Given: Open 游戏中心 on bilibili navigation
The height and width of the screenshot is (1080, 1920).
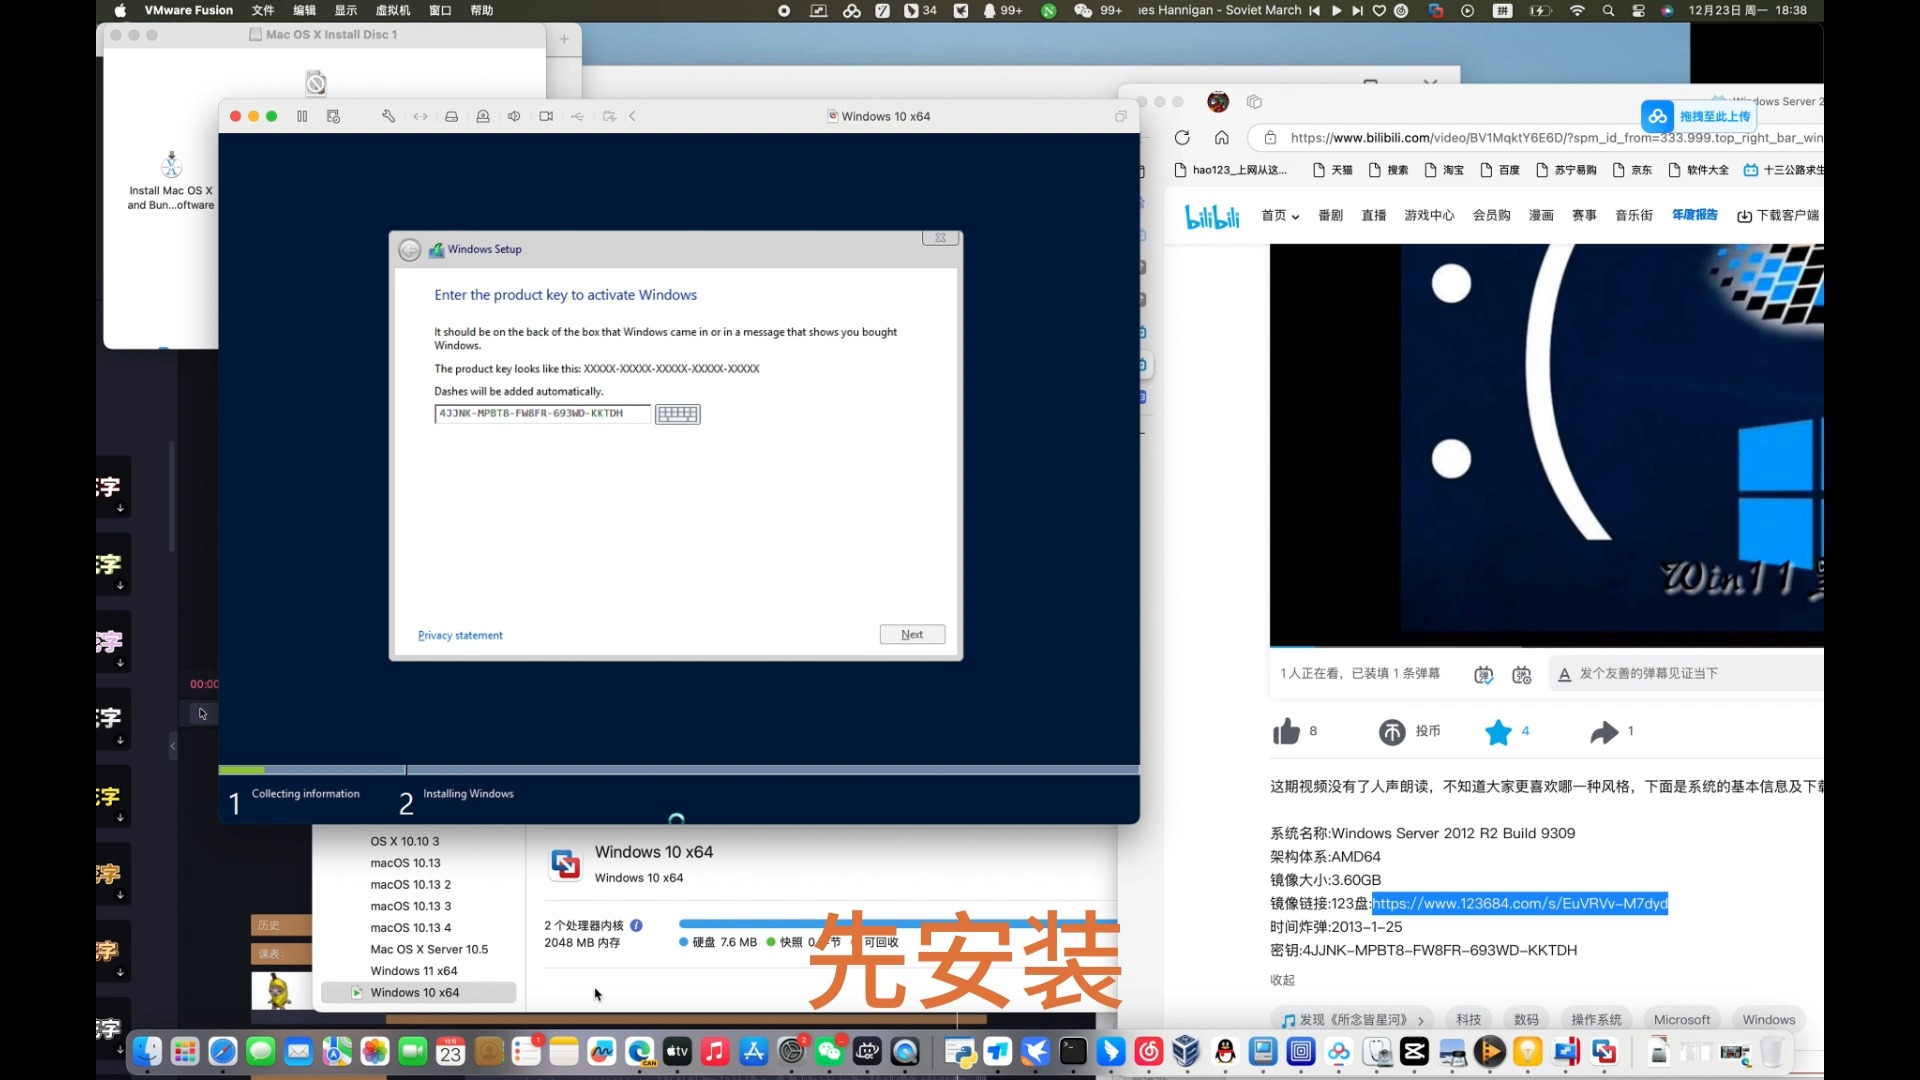Looking at the screenshot, I should click(x=1429, y=215).
